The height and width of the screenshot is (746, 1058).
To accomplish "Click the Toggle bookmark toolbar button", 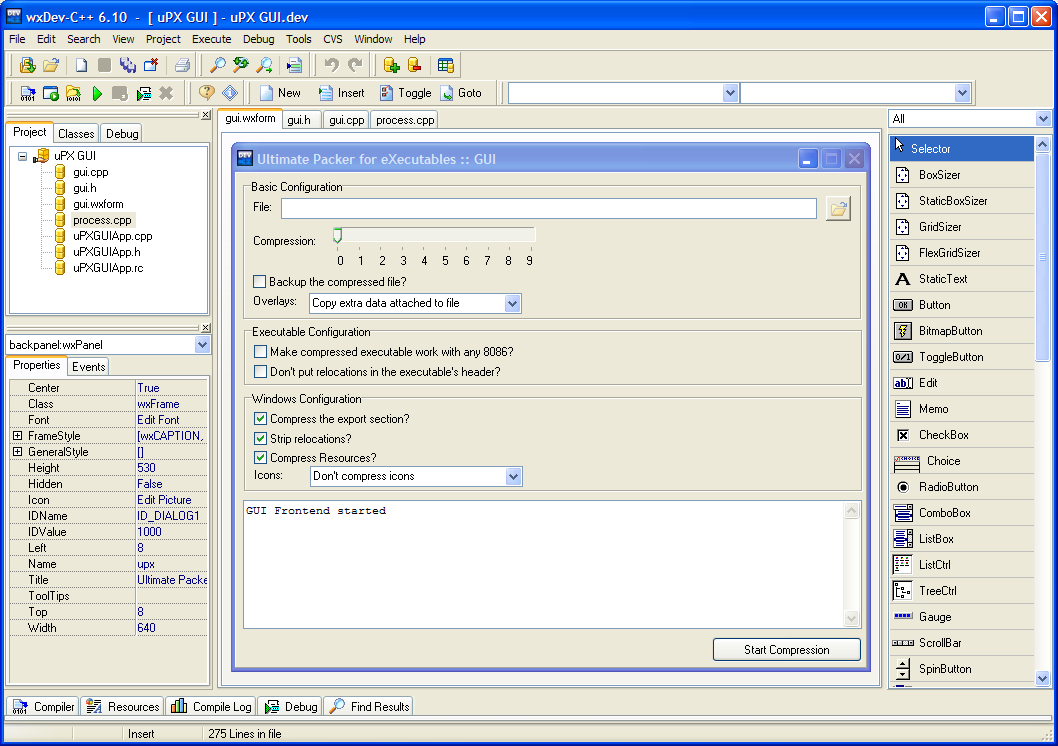I will click(x=406, y=93).
